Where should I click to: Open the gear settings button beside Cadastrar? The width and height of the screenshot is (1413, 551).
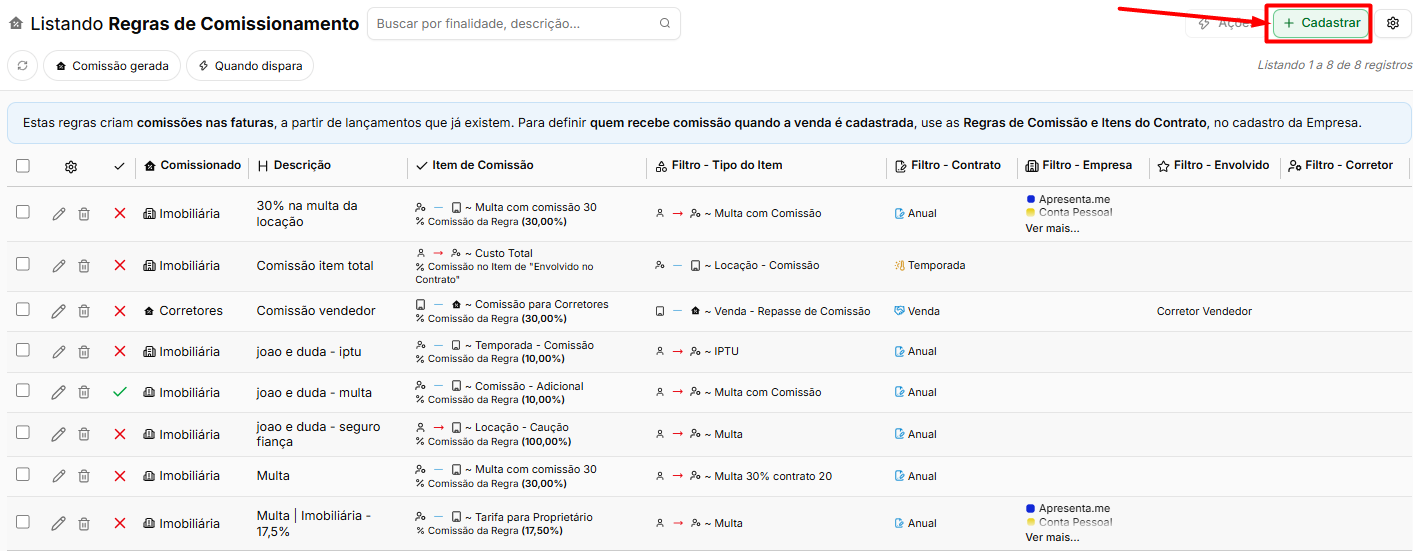[1393, 23]
